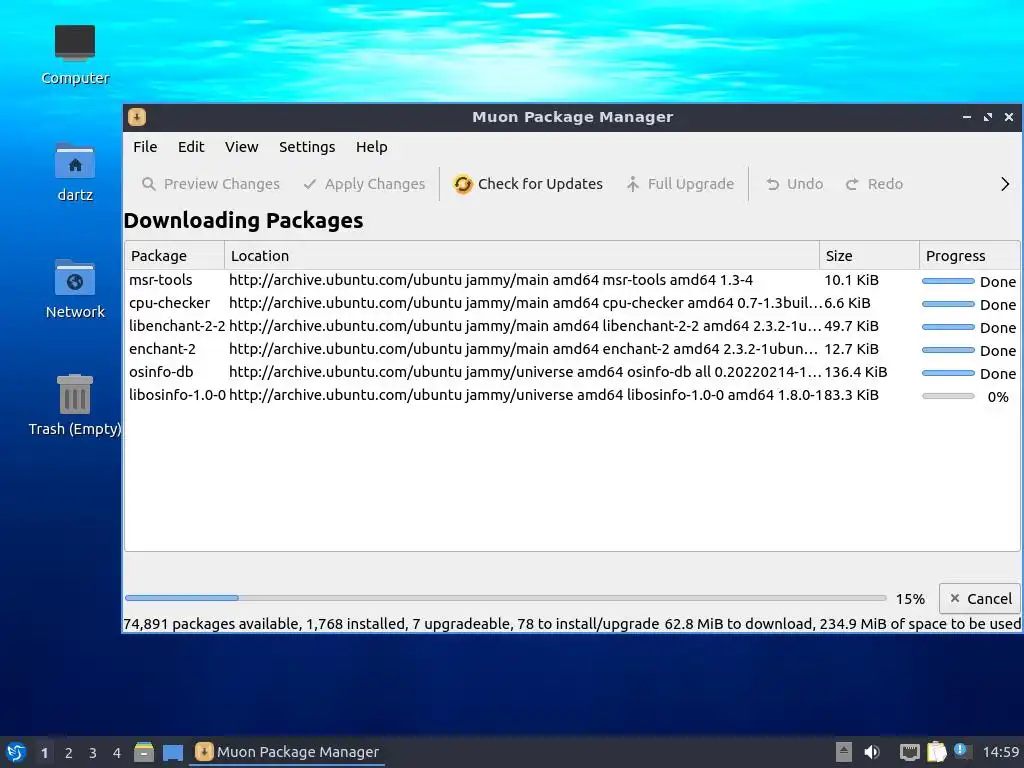Switch to workspace 4
Screen dimensions: 1024x768
[117, 753]
